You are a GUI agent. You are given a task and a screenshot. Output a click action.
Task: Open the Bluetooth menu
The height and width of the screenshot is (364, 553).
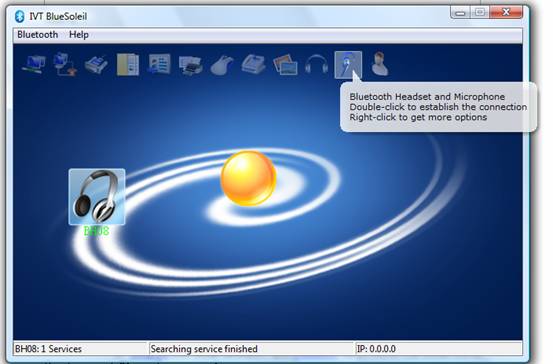pyautogui.click(x=37, y=35)
